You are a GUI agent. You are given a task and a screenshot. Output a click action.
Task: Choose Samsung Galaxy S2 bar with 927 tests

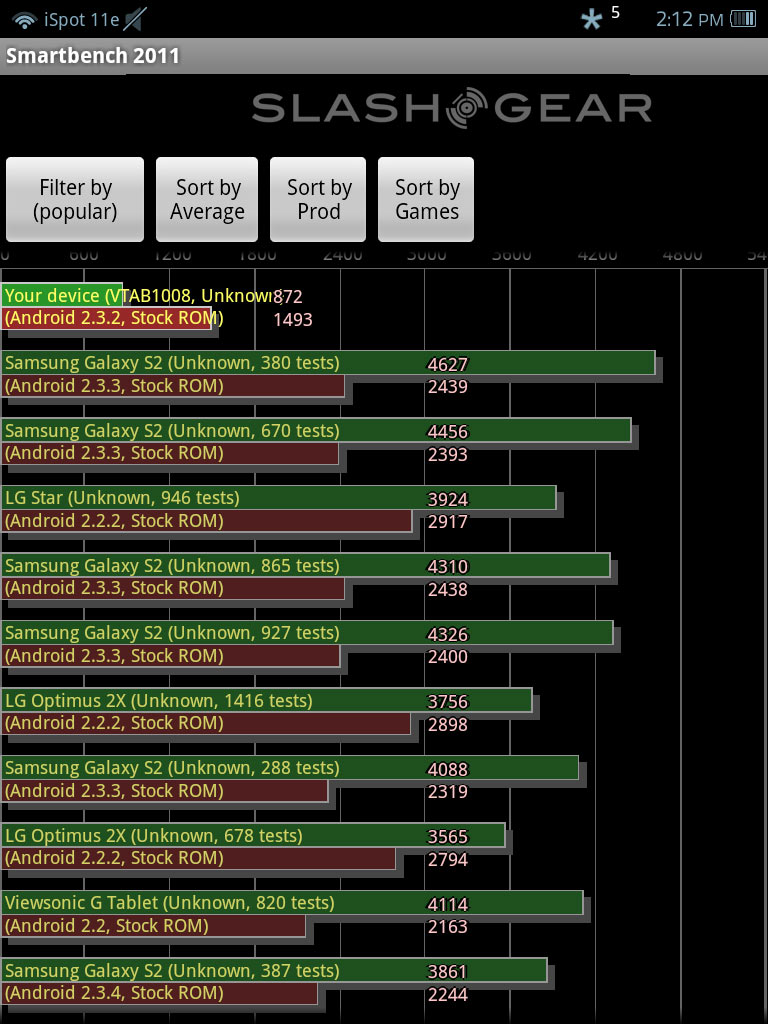[x=306, y=633]
